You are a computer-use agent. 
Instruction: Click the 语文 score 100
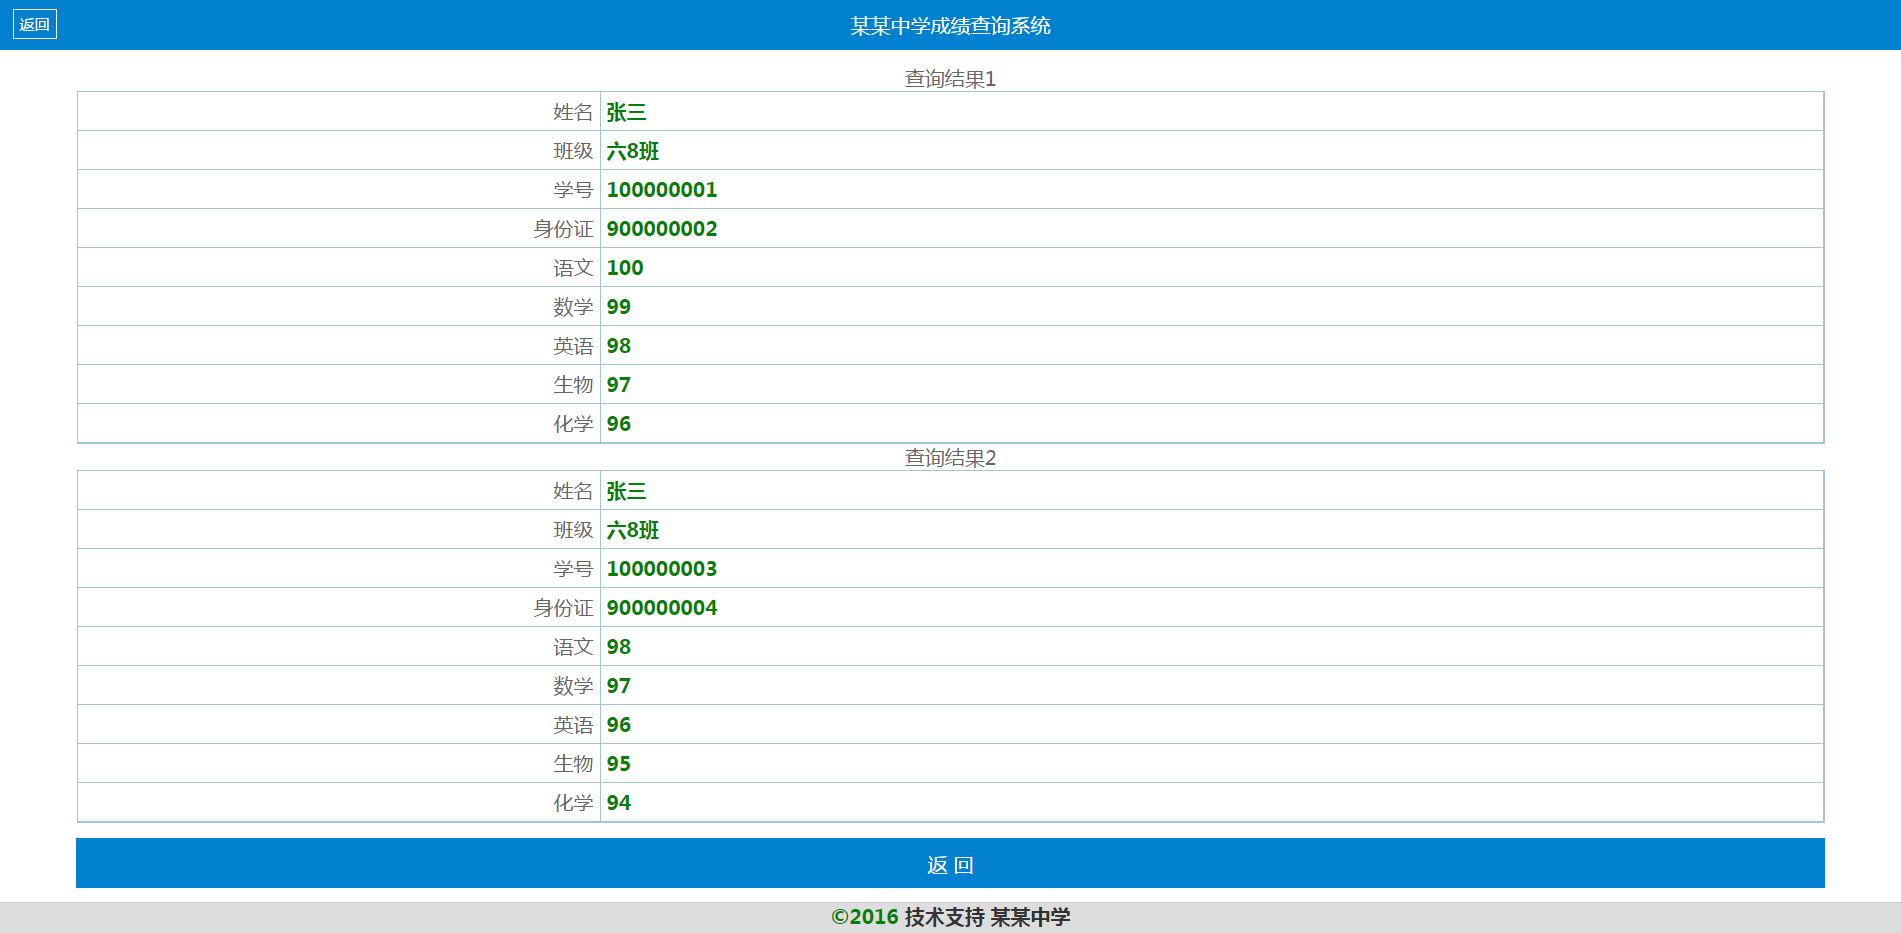625,268
